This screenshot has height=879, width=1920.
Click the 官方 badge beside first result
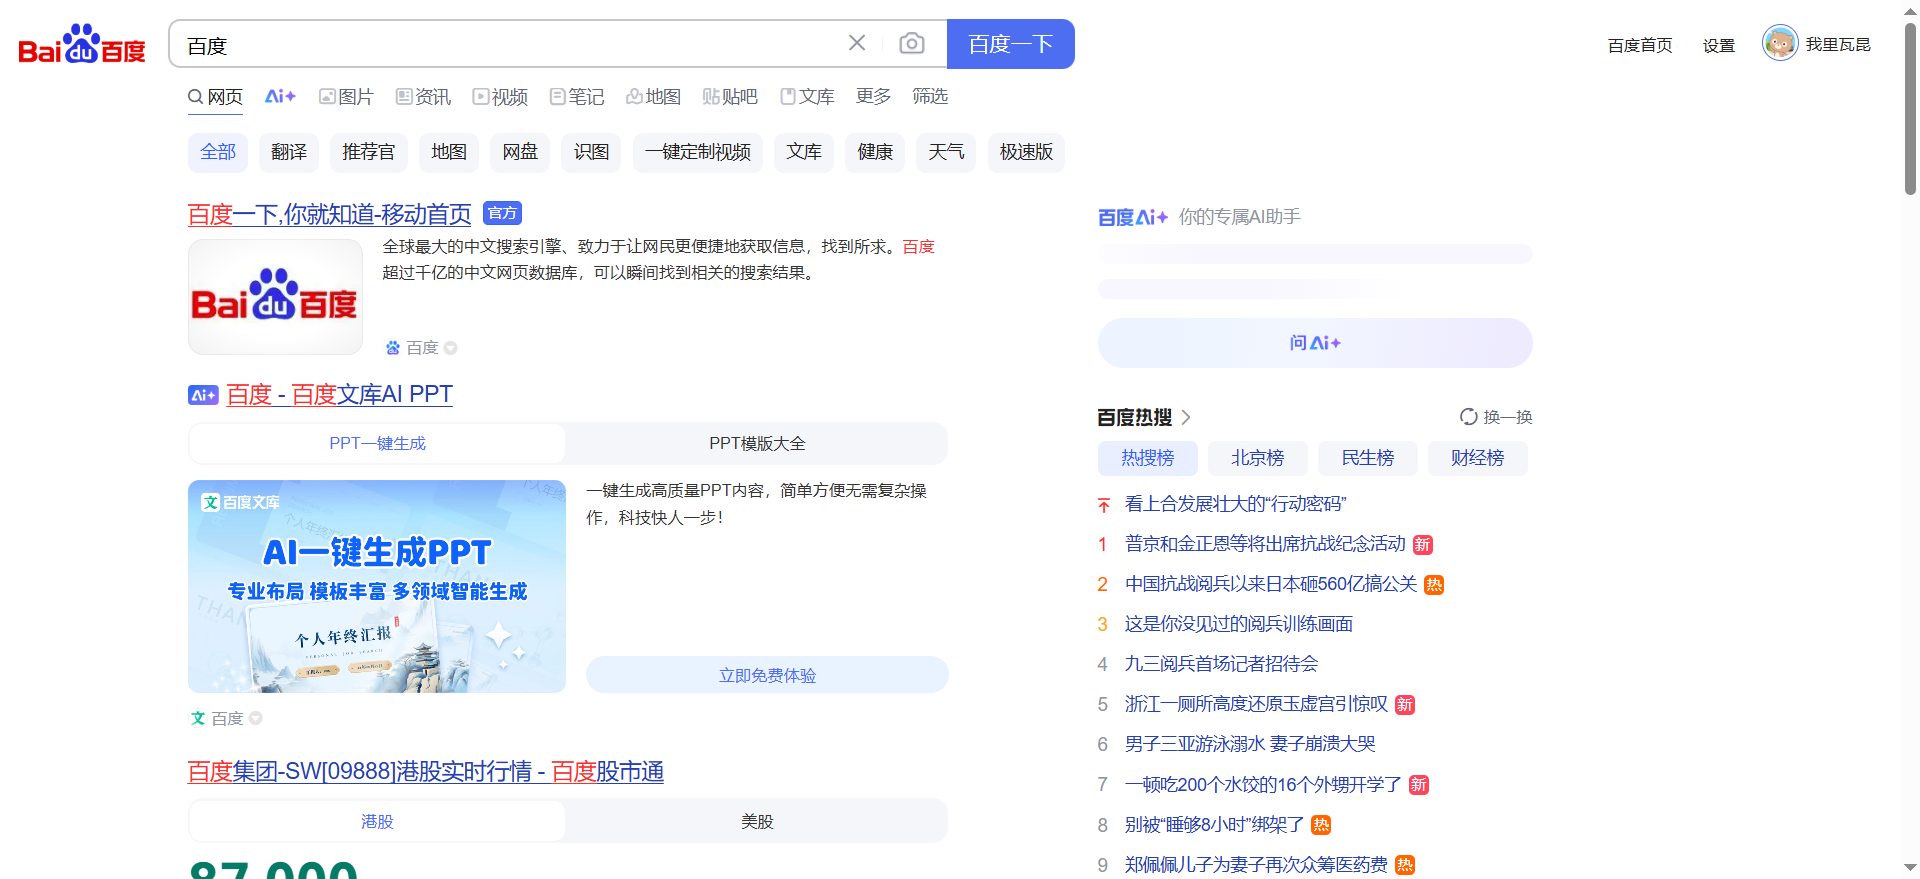click(502, 213)
